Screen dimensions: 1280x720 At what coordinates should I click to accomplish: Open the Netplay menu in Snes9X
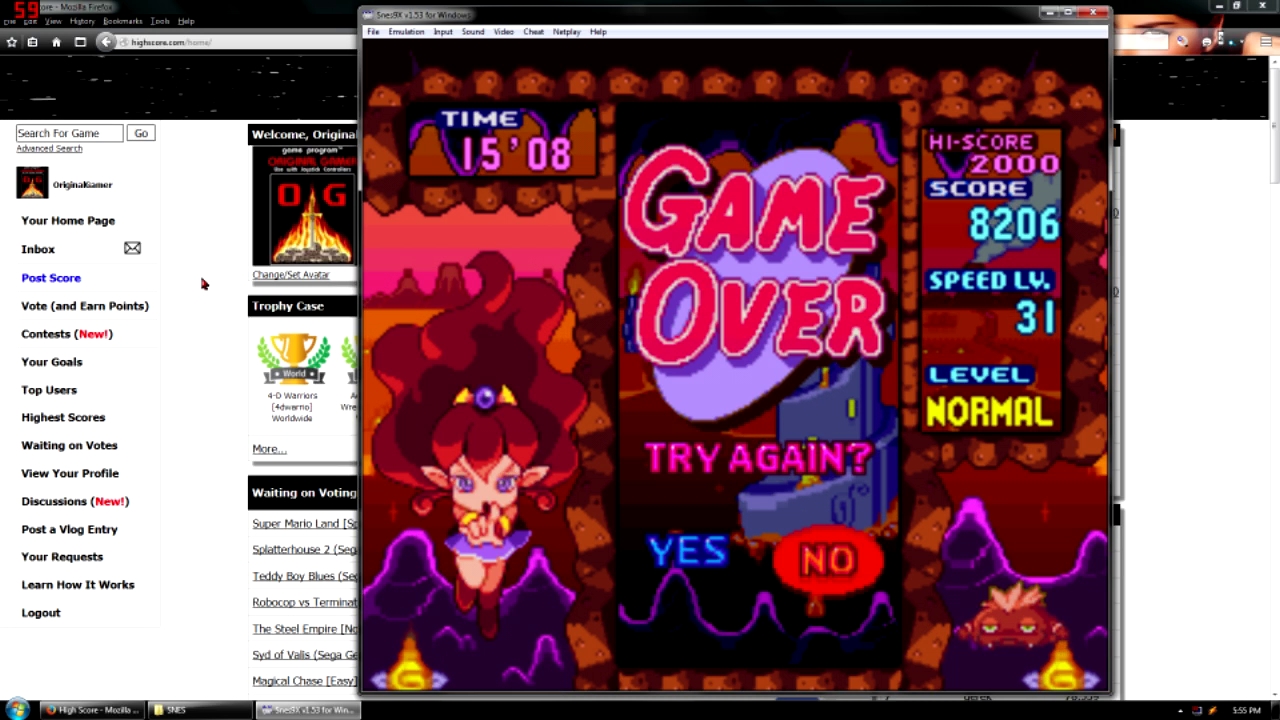coord(566,32)
